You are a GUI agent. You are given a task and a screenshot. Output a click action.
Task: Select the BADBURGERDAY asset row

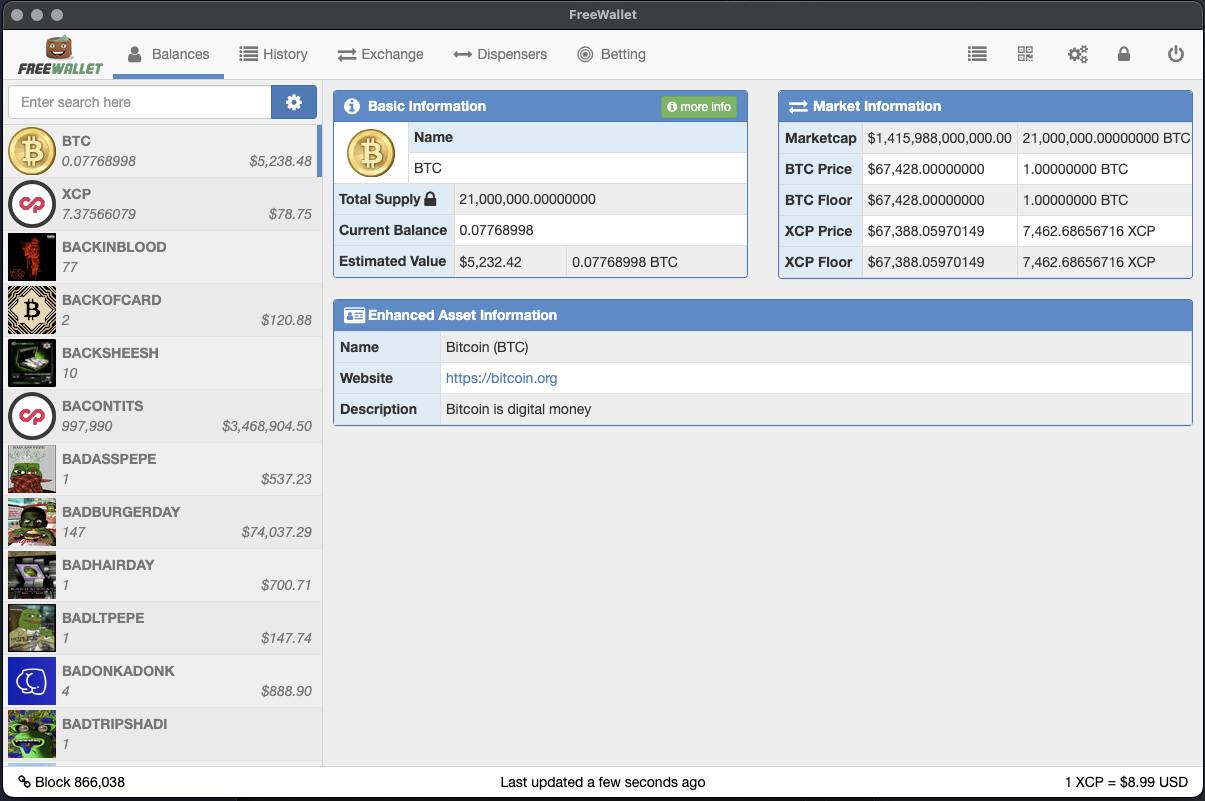[160, 522]
